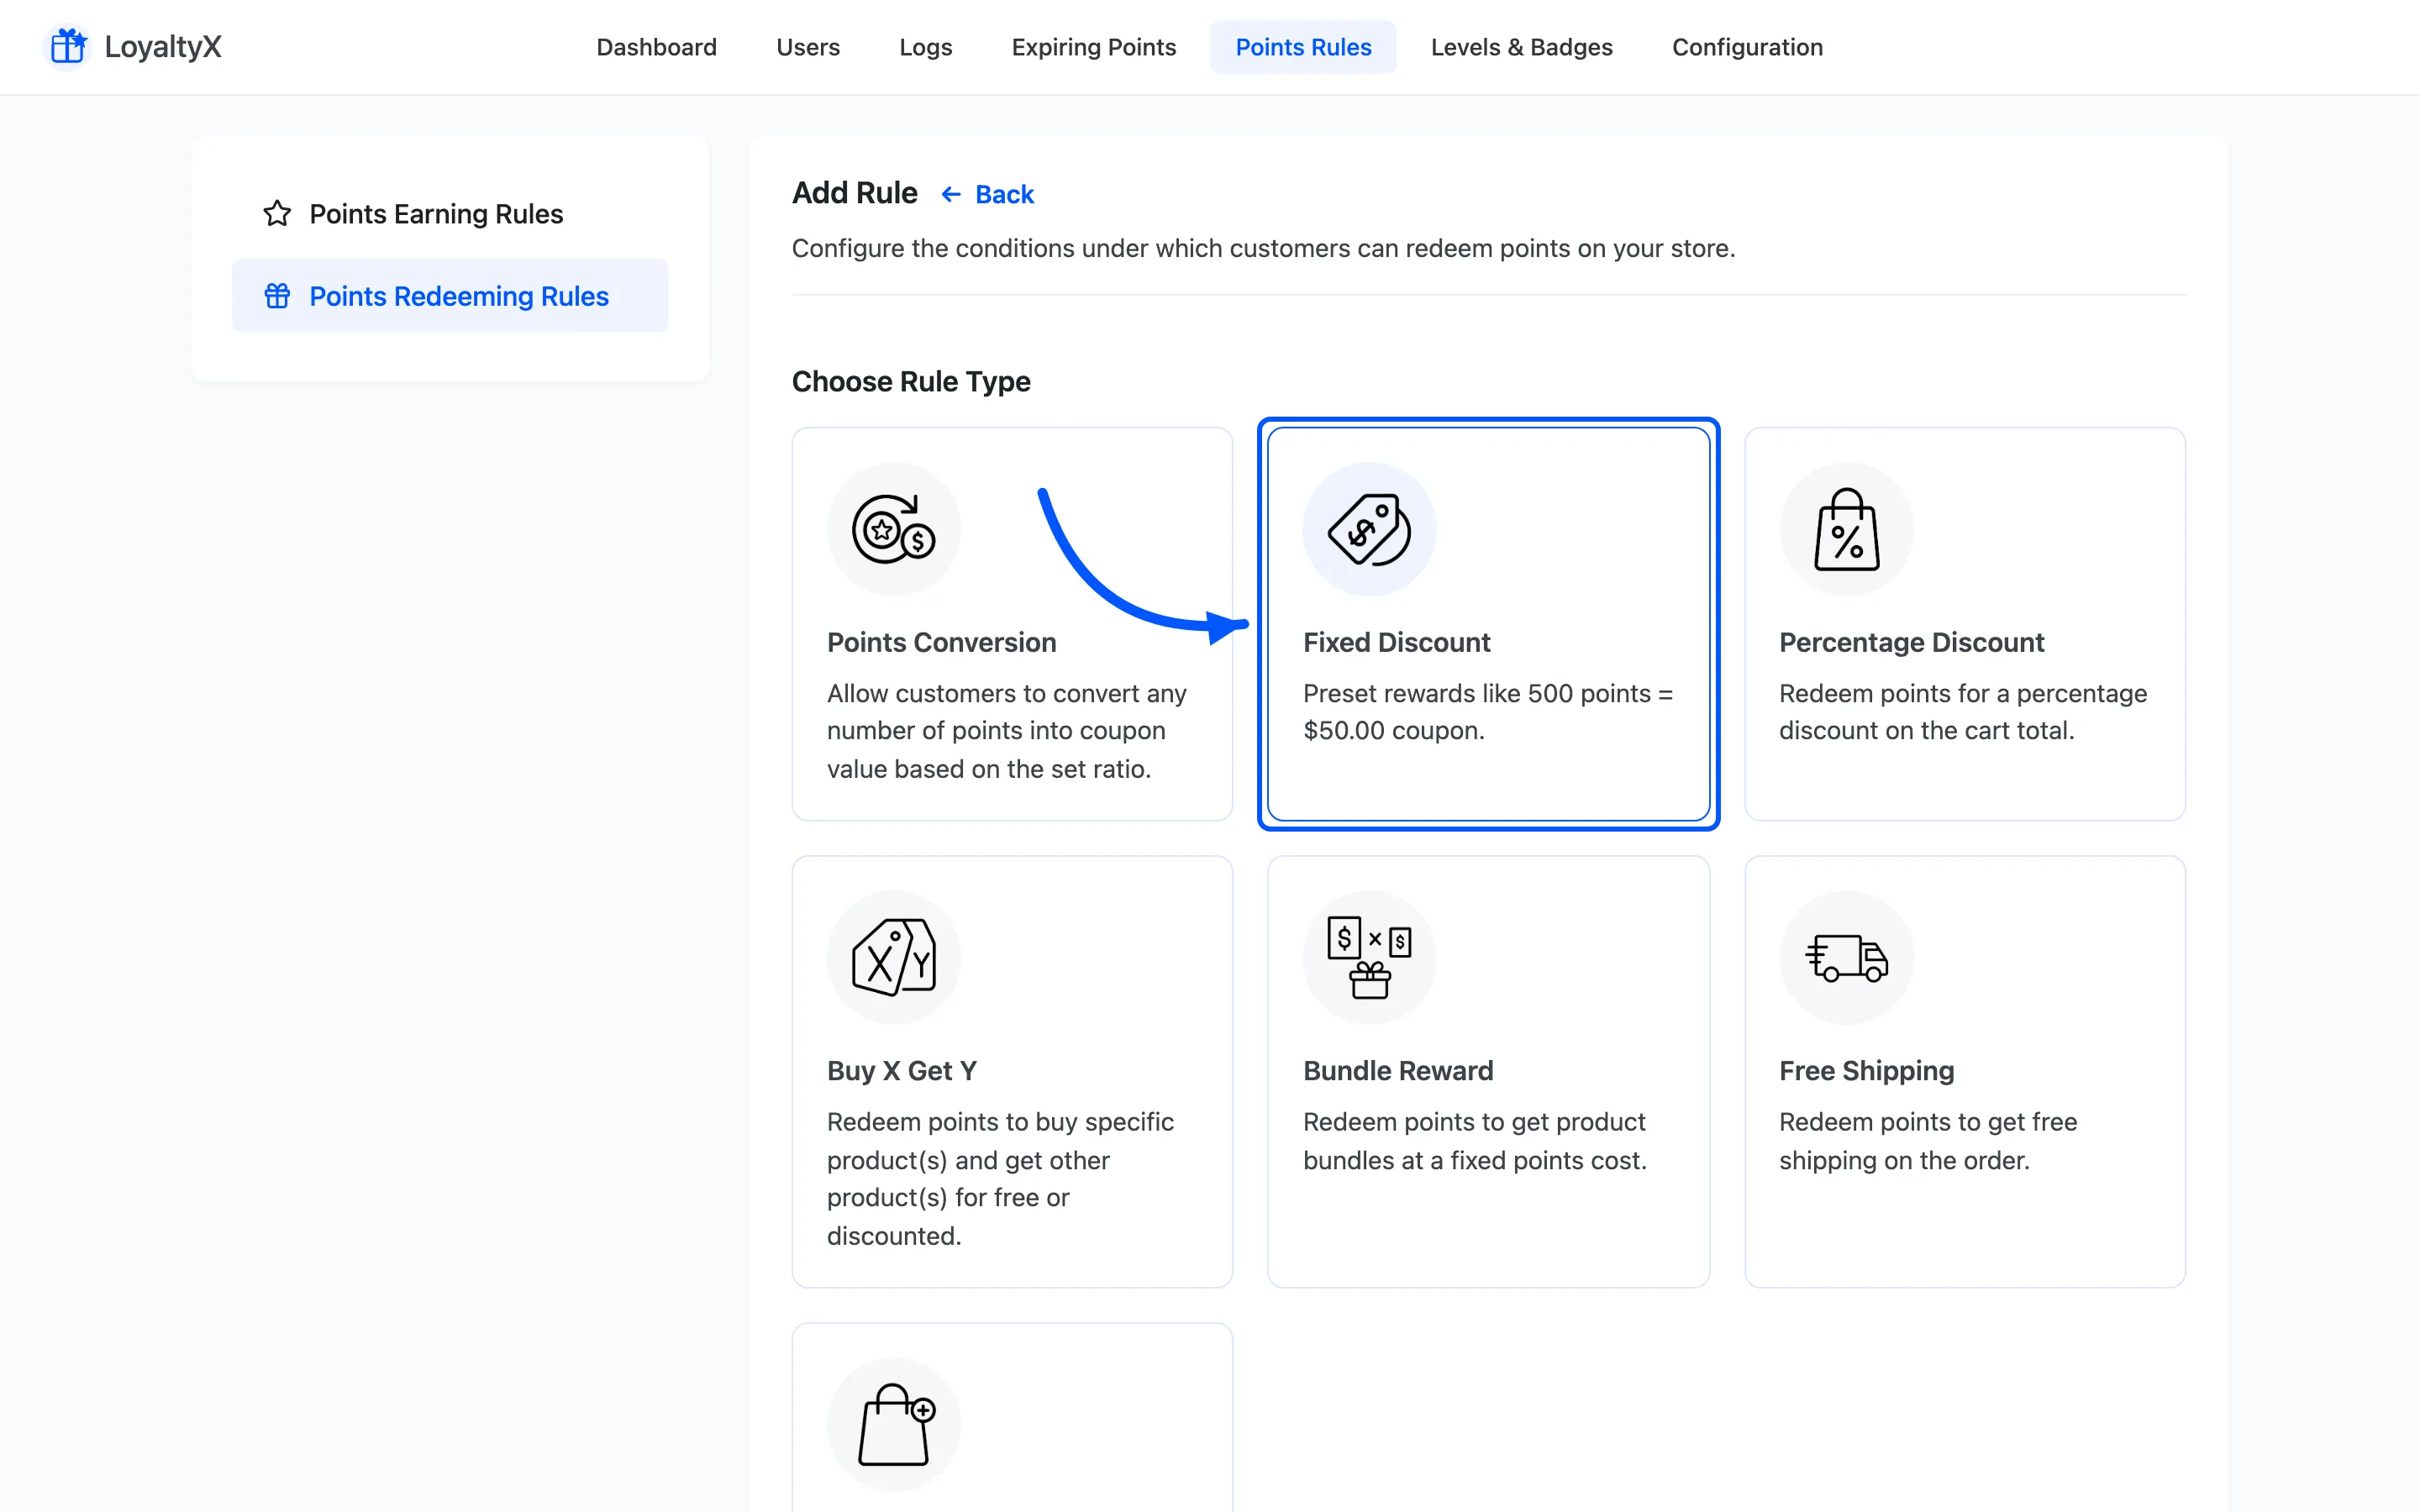The image size is (2420, 1512).
Task: Select the Points Rules tab
Action: tap(1303, 47)
